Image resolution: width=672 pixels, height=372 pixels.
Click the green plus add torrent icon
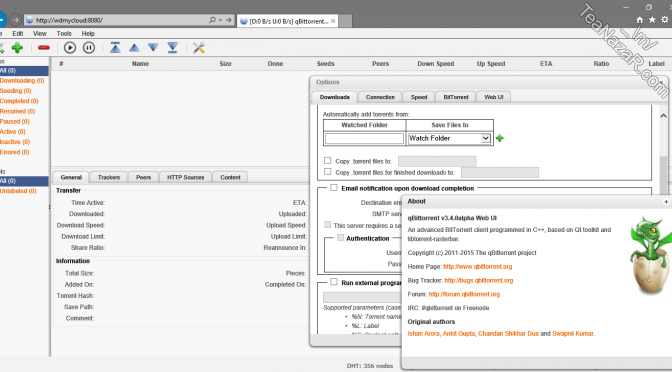(17, 48)
